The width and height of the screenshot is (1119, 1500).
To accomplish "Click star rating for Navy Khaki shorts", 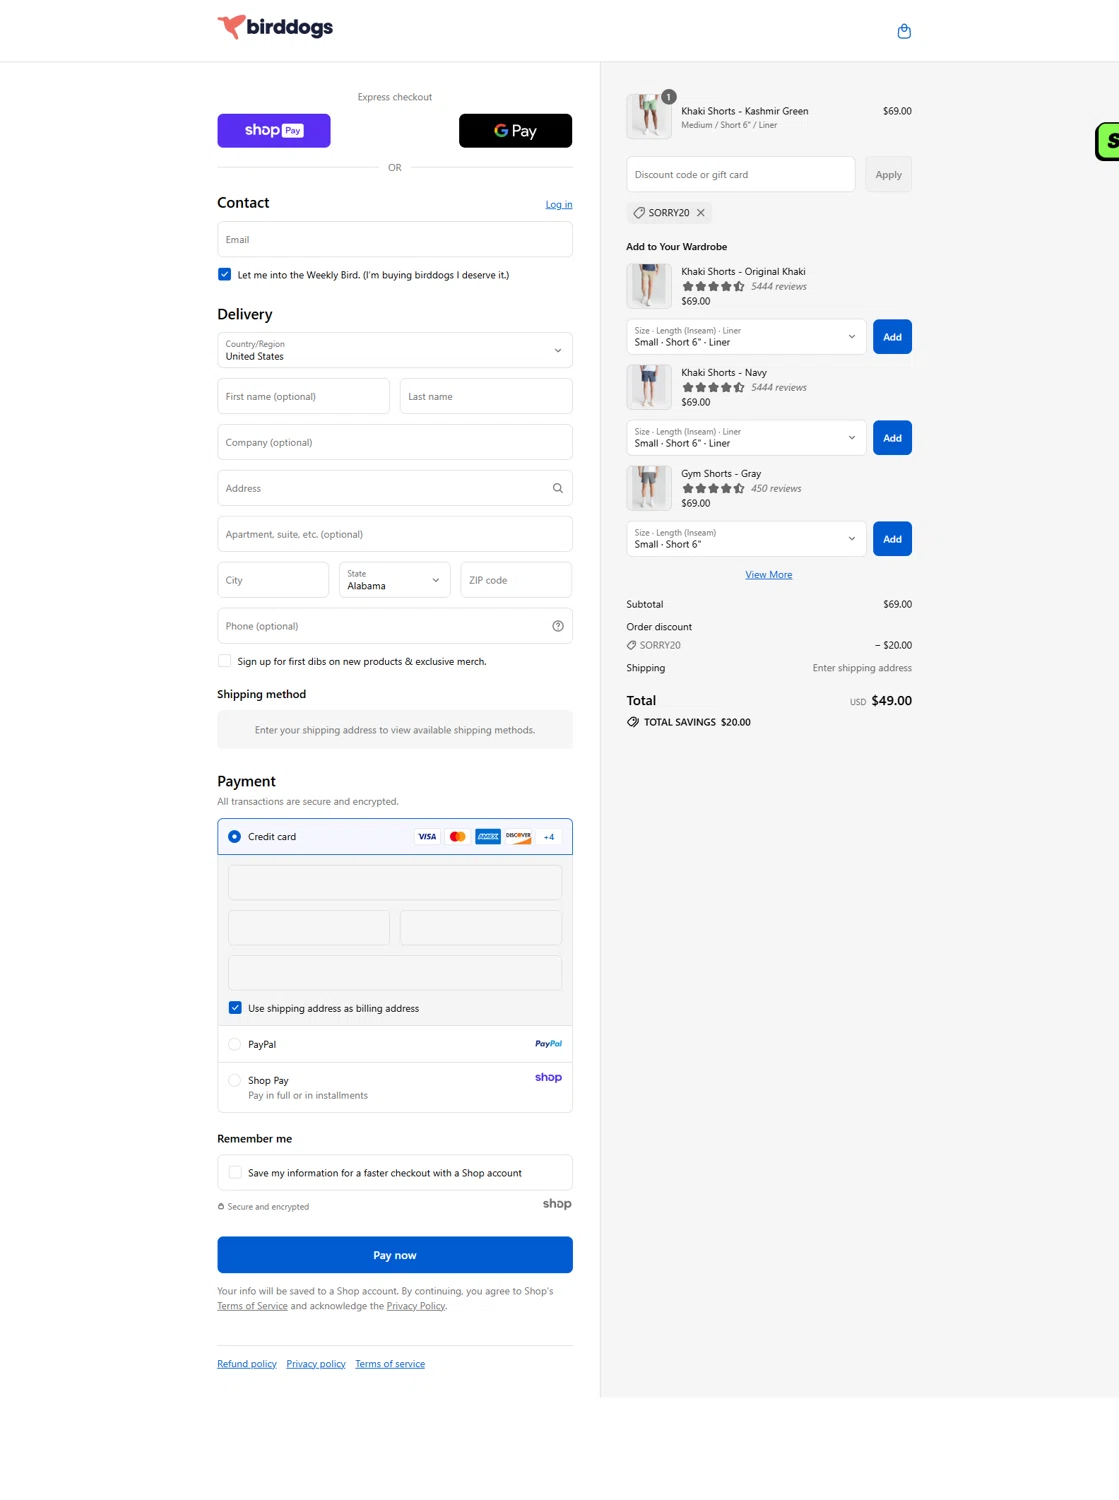I will 713,388.
